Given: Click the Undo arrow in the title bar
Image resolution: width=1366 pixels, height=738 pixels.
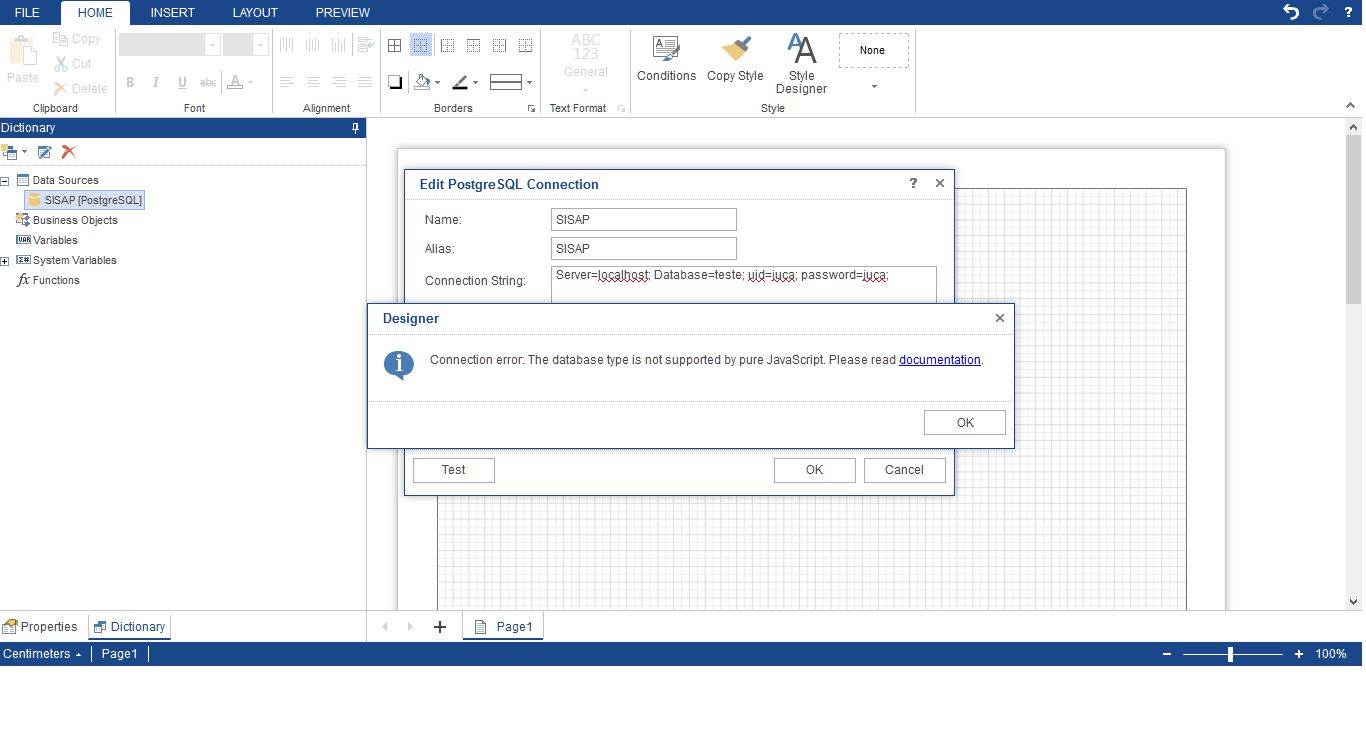Looking at the screenshot, I should tap(1291, 12).
